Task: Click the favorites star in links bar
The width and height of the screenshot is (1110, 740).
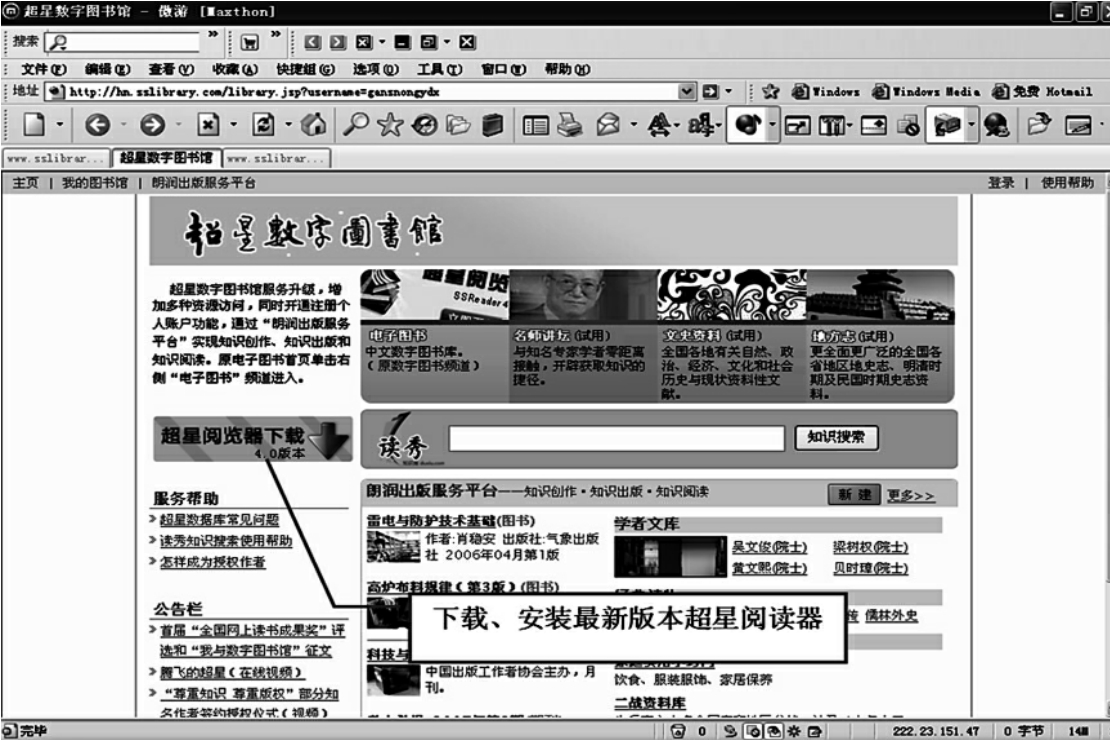Action: (x=771, y=91)
